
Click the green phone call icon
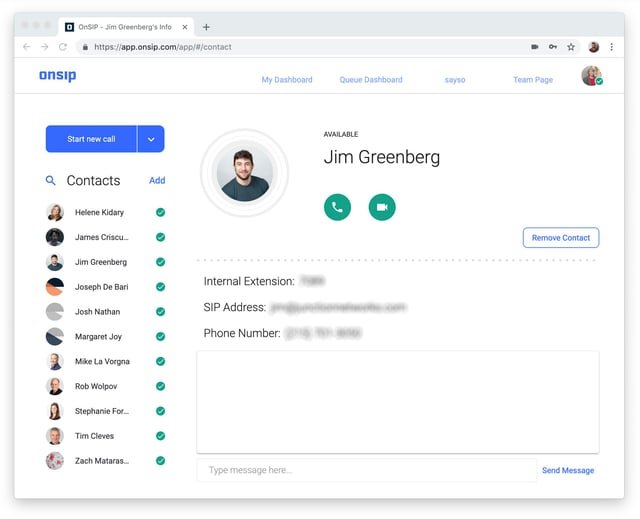point(337,207)
